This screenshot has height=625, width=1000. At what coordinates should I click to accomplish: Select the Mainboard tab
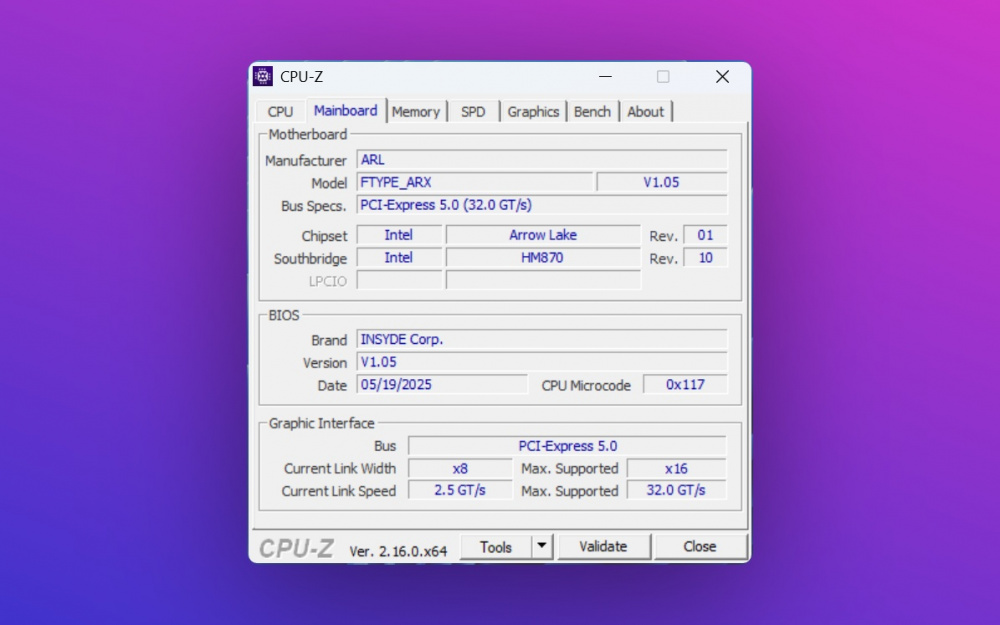click(345, 111)
